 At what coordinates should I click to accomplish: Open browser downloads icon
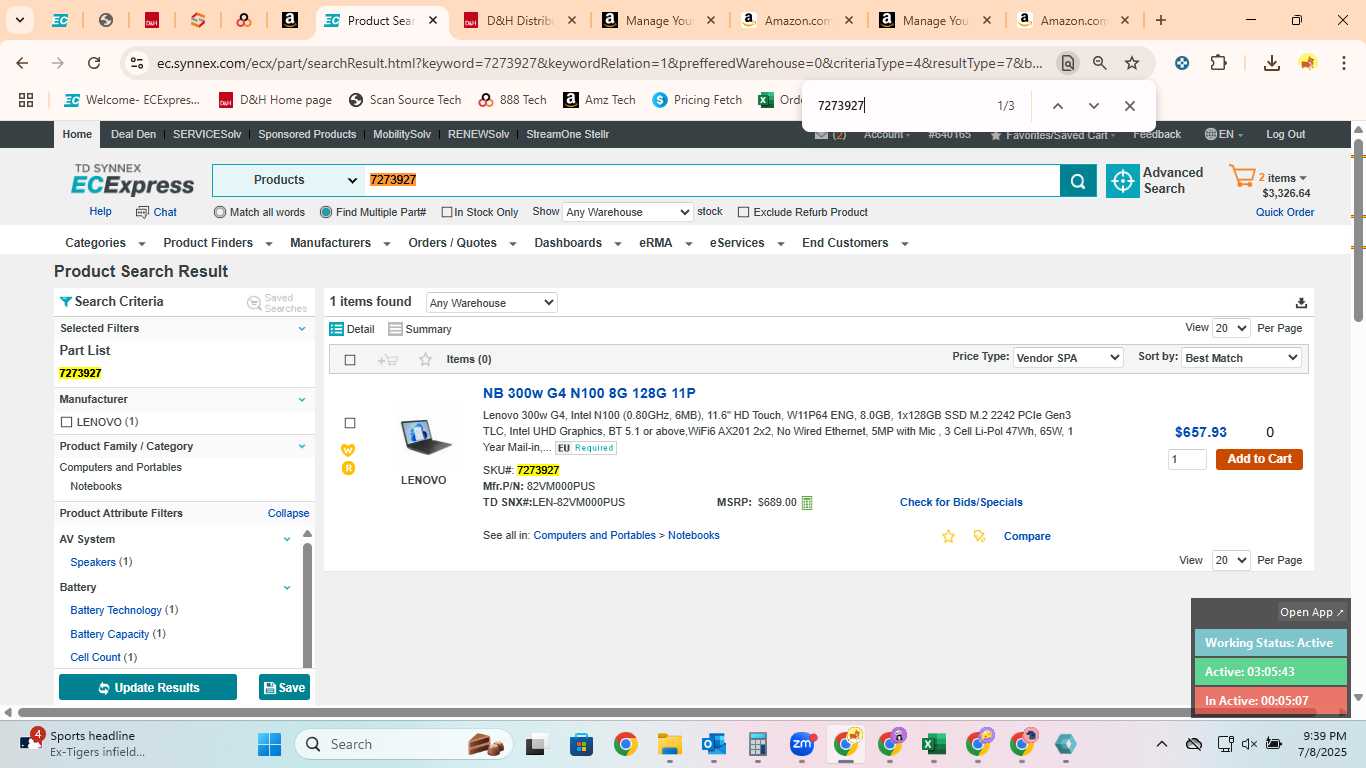1271,63
